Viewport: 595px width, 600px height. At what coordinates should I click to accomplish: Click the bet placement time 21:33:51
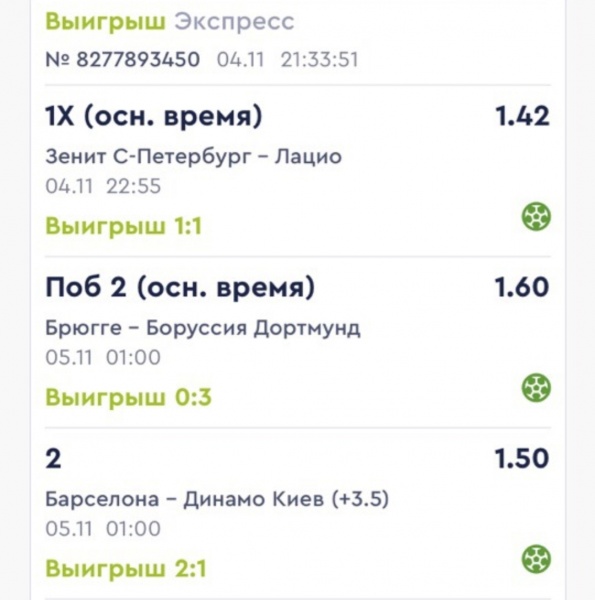[x=320, y=60]
